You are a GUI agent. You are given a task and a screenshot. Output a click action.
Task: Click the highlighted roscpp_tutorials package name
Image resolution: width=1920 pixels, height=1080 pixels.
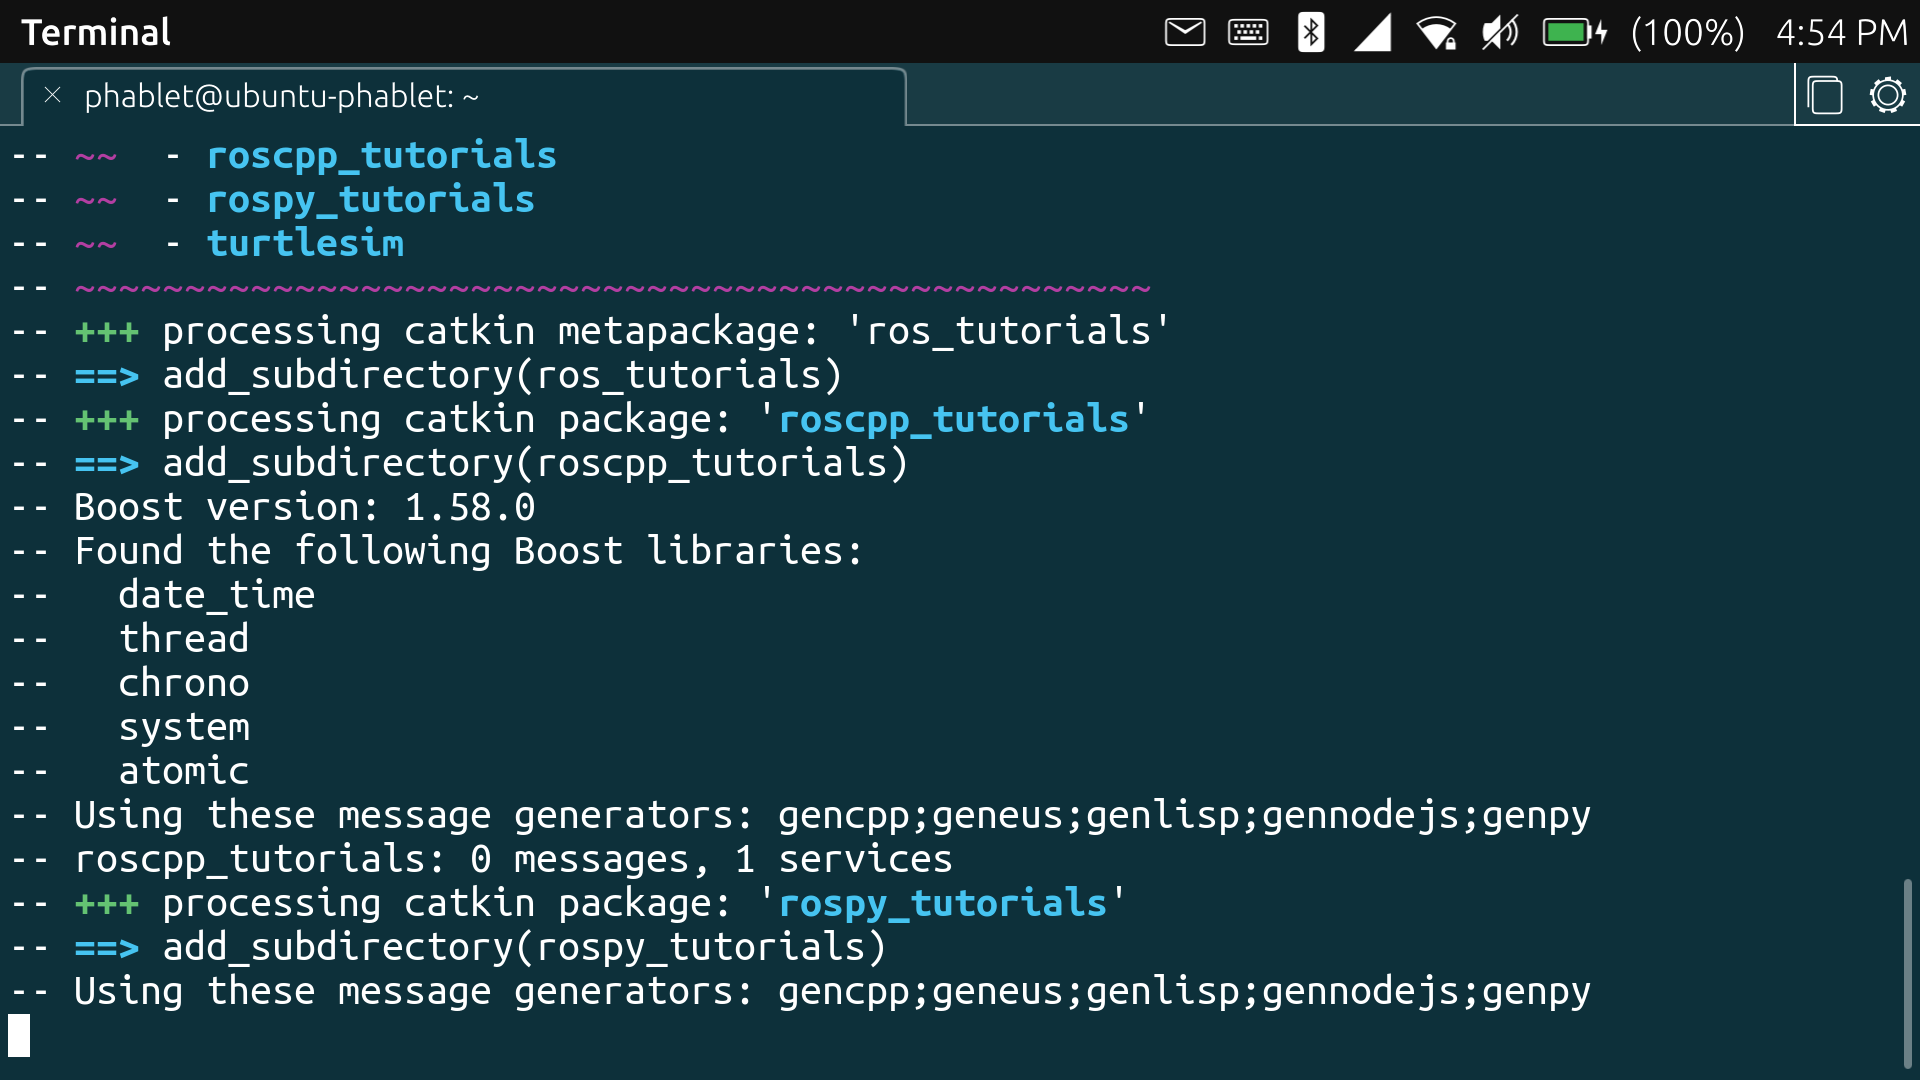pos(955,419)
